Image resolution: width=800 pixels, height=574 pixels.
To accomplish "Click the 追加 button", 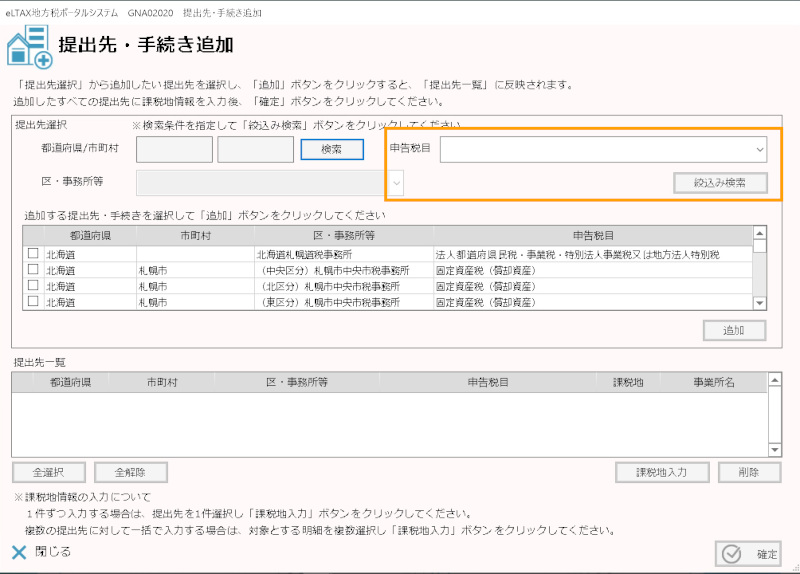I will point(734,330).
